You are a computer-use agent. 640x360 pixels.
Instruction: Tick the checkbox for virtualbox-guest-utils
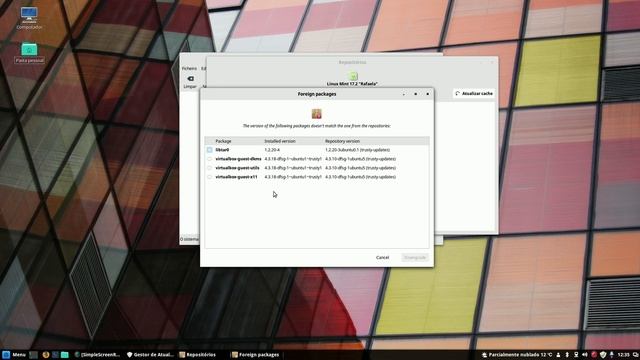pos(209,168)
